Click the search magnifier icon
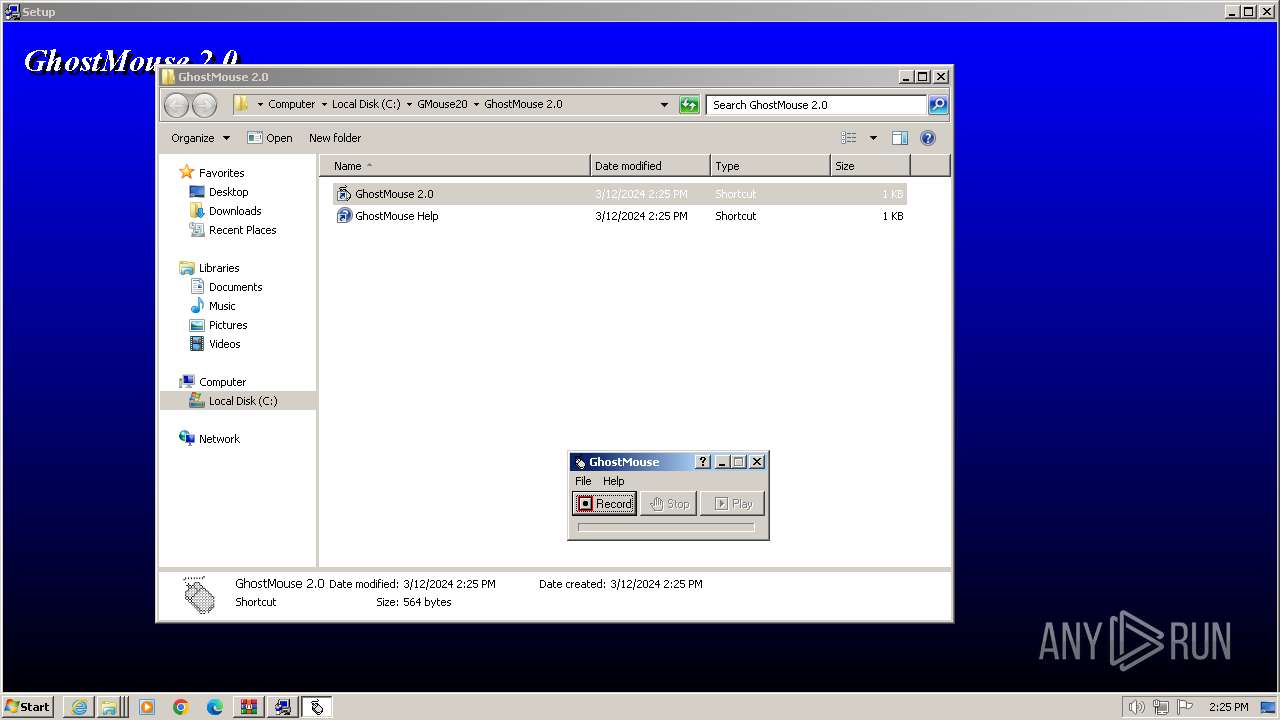 [938, 104]
